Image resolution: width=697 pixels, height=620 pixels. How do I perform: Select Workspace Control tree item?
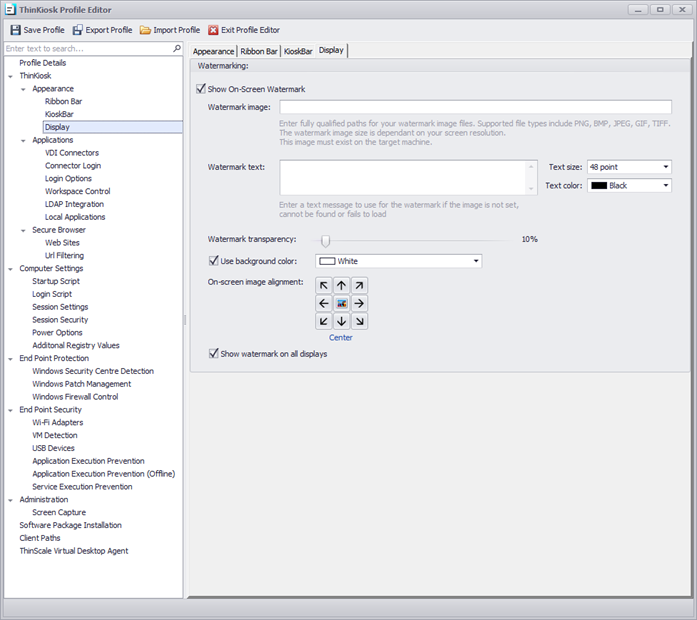(x=77, y=191)
